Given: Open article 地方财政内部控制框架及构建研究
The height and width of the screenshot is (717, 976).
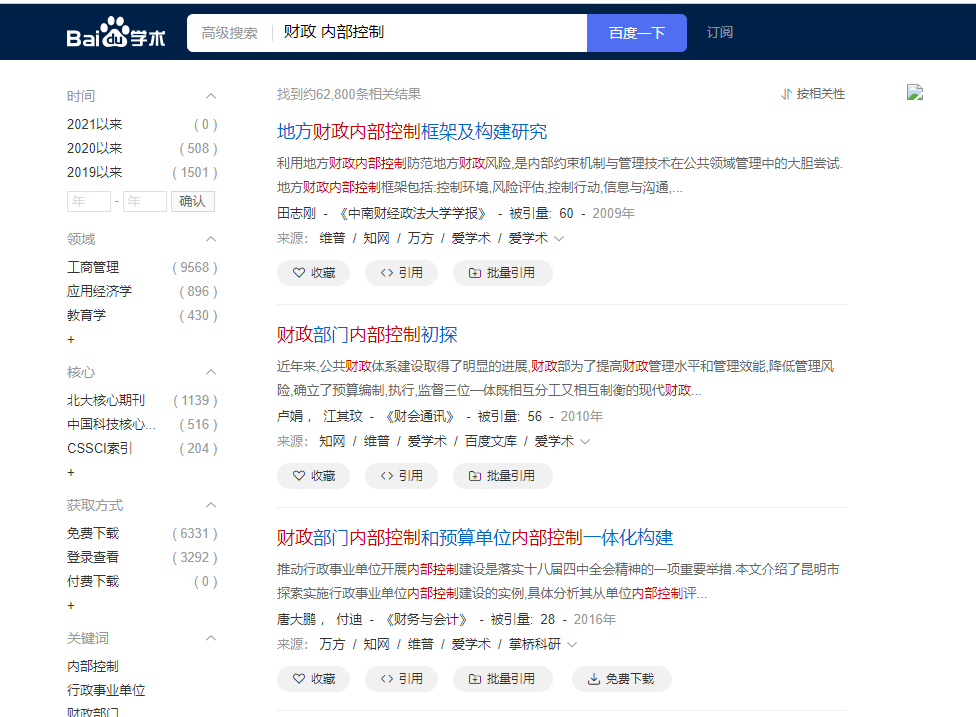Looking at the screenshot, I should [x=412, y=132].
